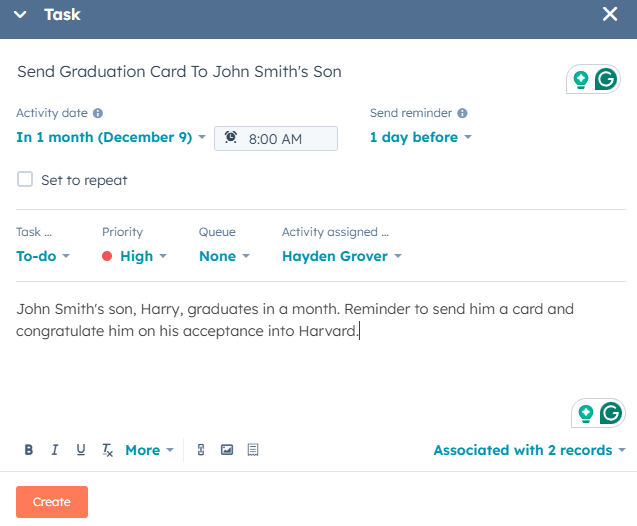This screenshot has width=637, height=526.
Task: Open the Associated with 2 records menu
Action: (529, 450)
